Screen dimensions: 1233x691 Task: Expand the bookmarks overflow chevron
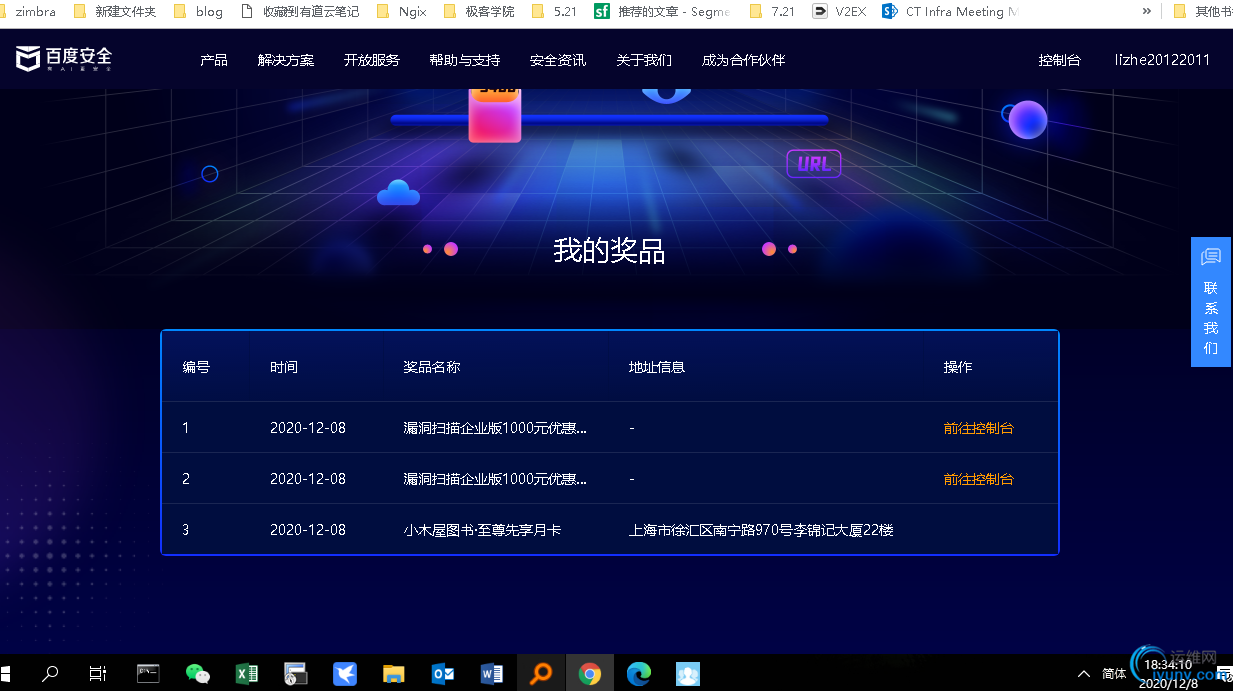click(x=1147, y=12)
